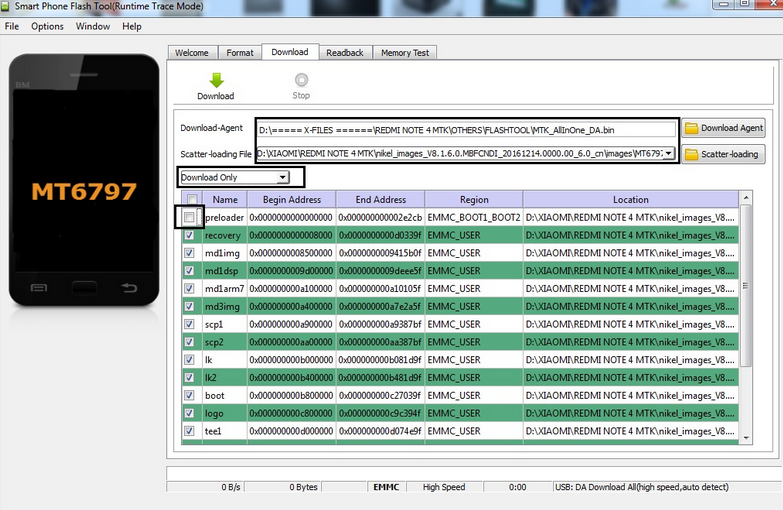
Task: Uncheck the lk partition checkbox
Action: 189,360
